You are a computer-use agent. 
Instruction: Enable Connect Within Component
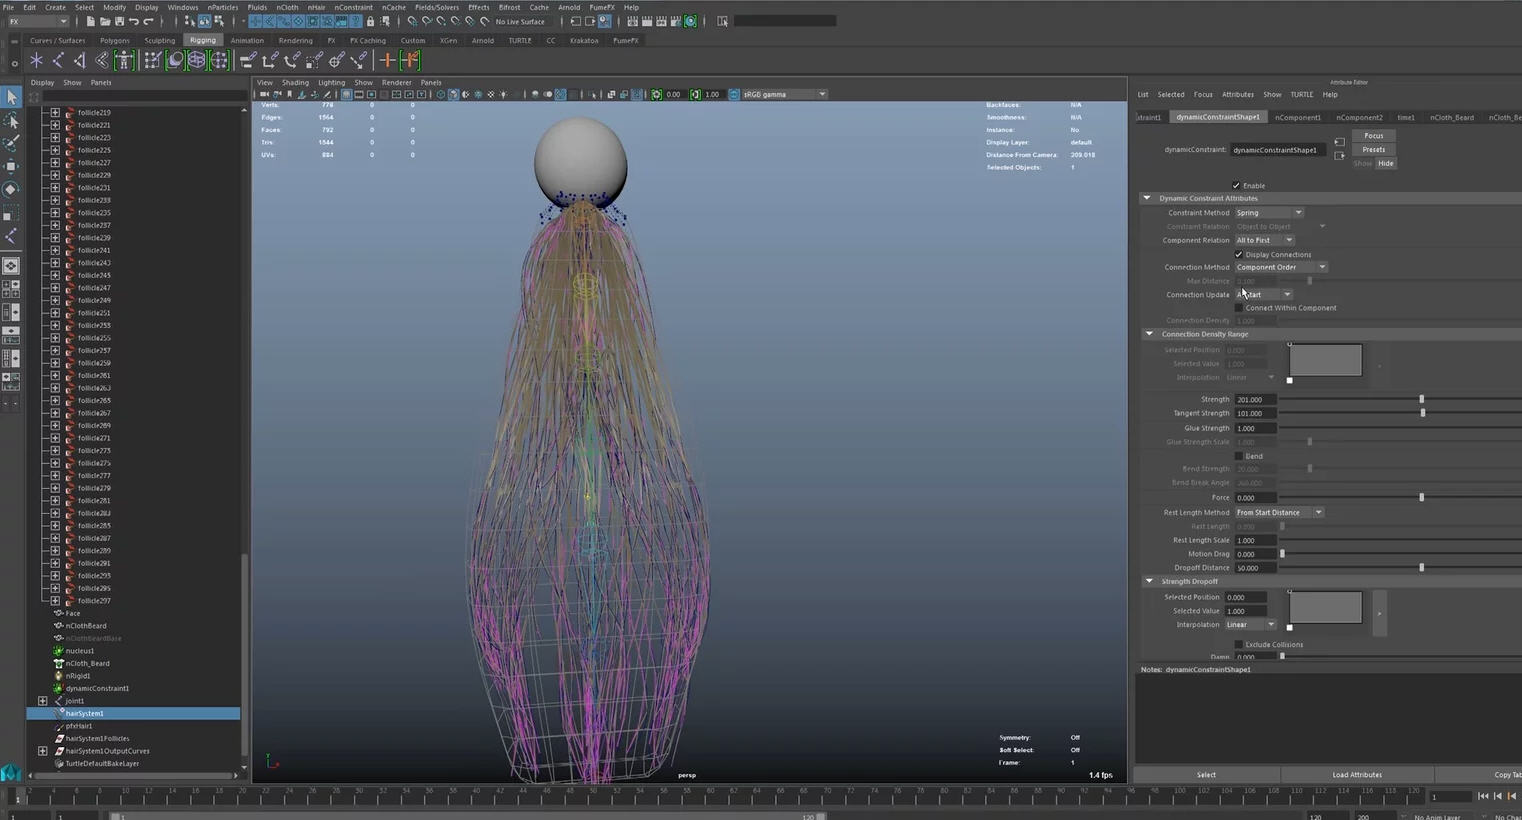click(x=1239, y=307)
